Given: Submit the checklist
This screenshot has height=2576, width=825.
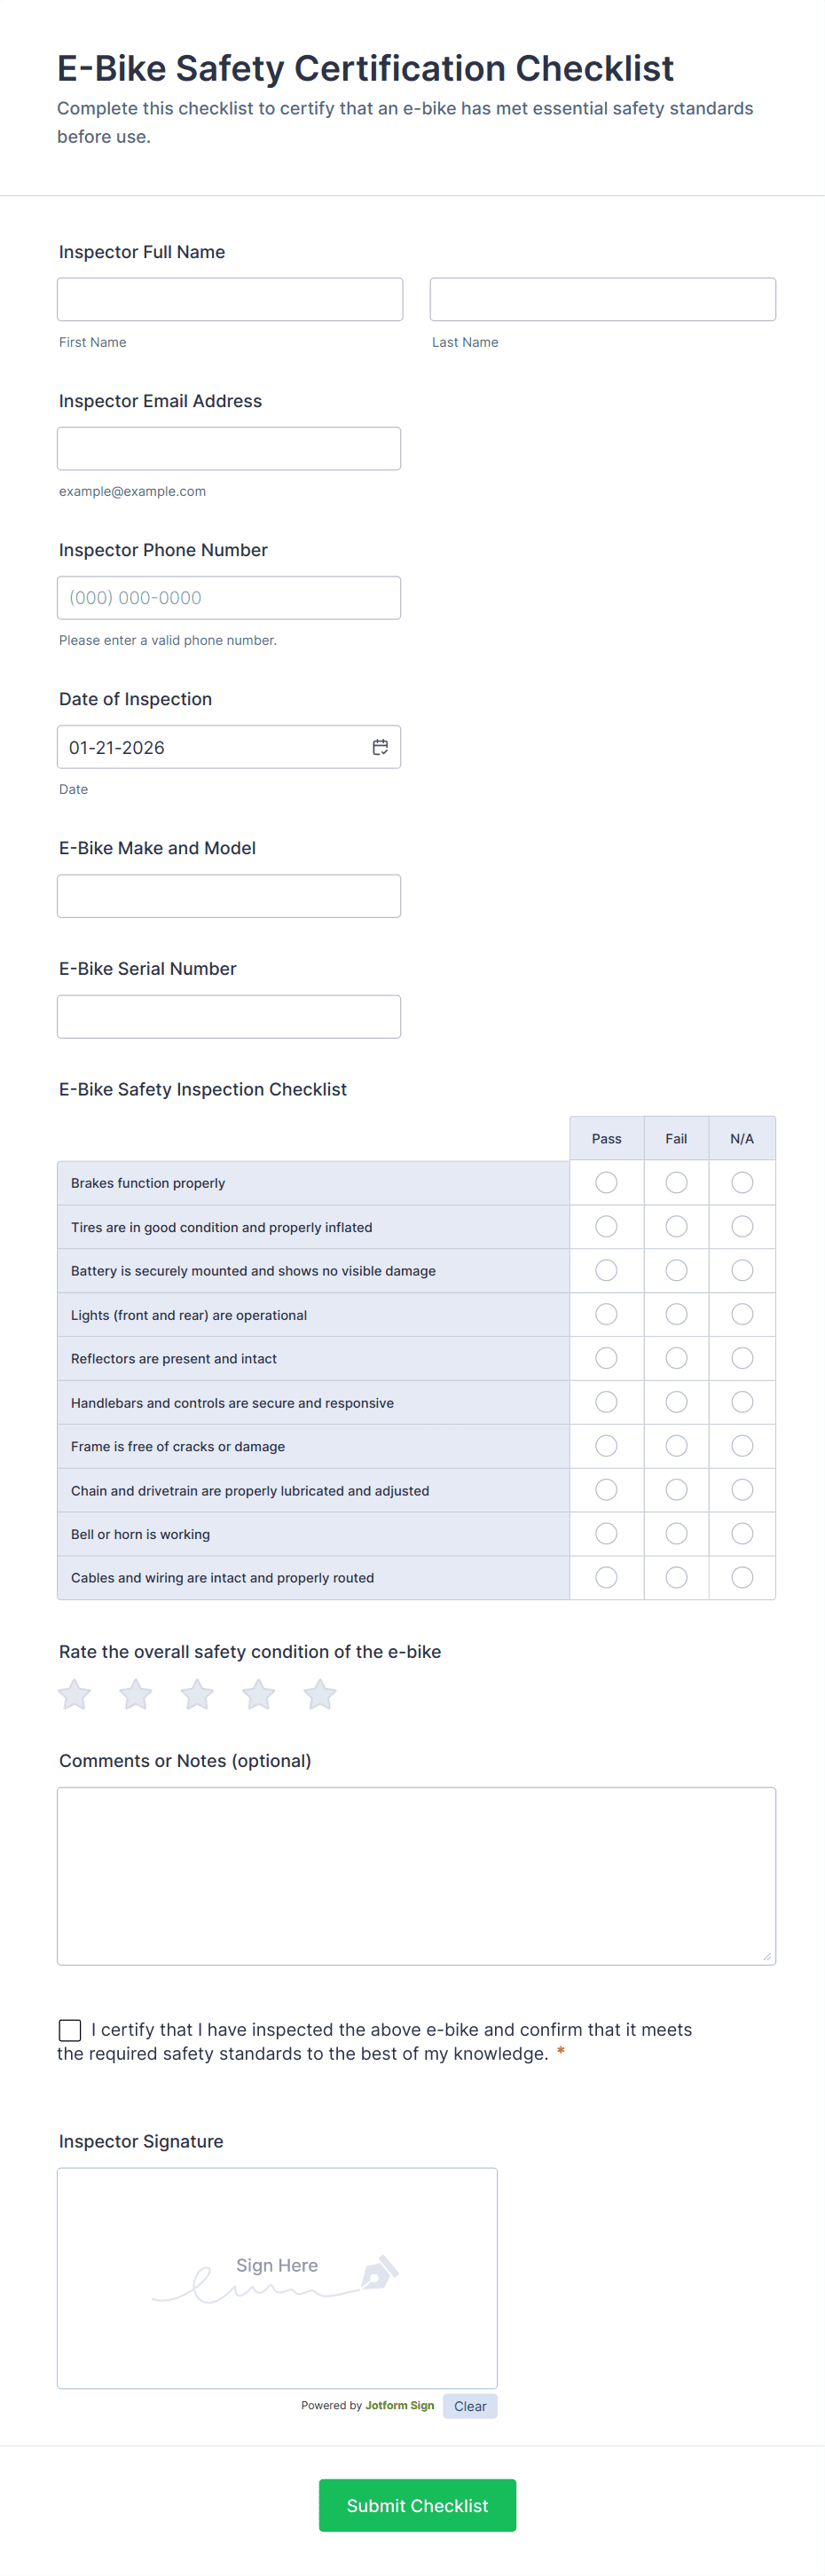Looking at the screenshot, I should 417,2505.
